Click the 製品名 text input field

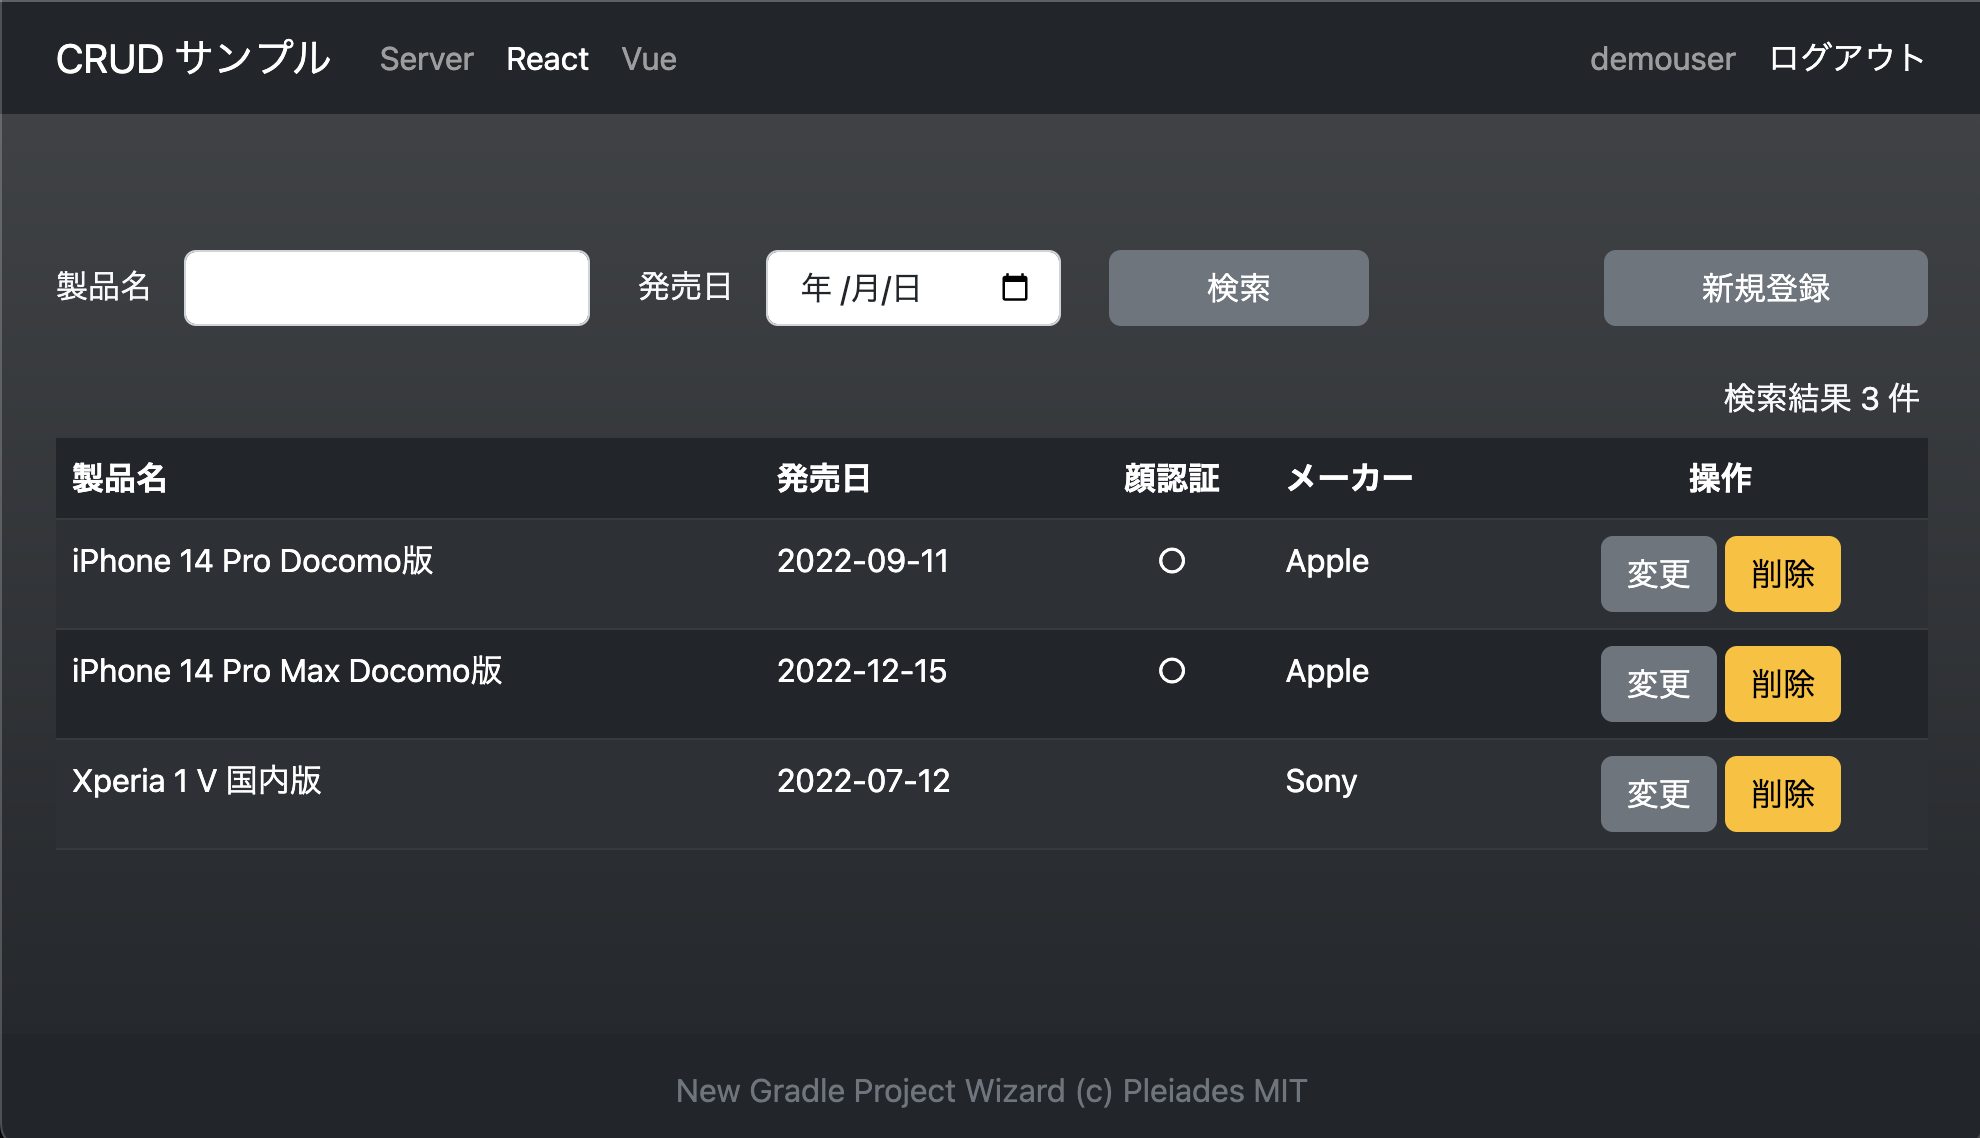click(x=386, y=288)
